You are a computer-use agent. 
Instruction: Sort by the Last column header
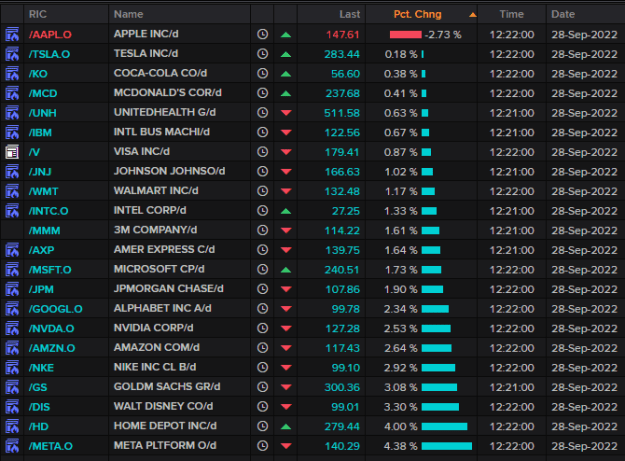pyautogui.click(x=350, y=14)
